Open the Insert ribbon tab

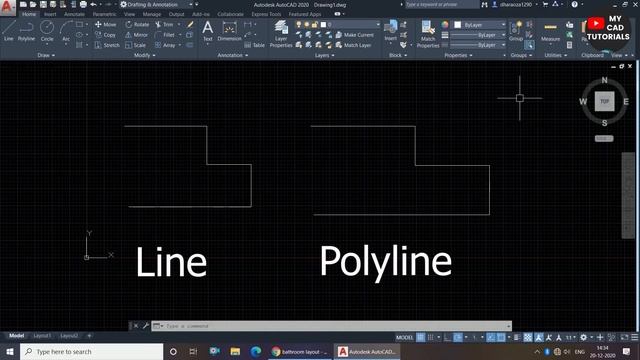(50, 14)
